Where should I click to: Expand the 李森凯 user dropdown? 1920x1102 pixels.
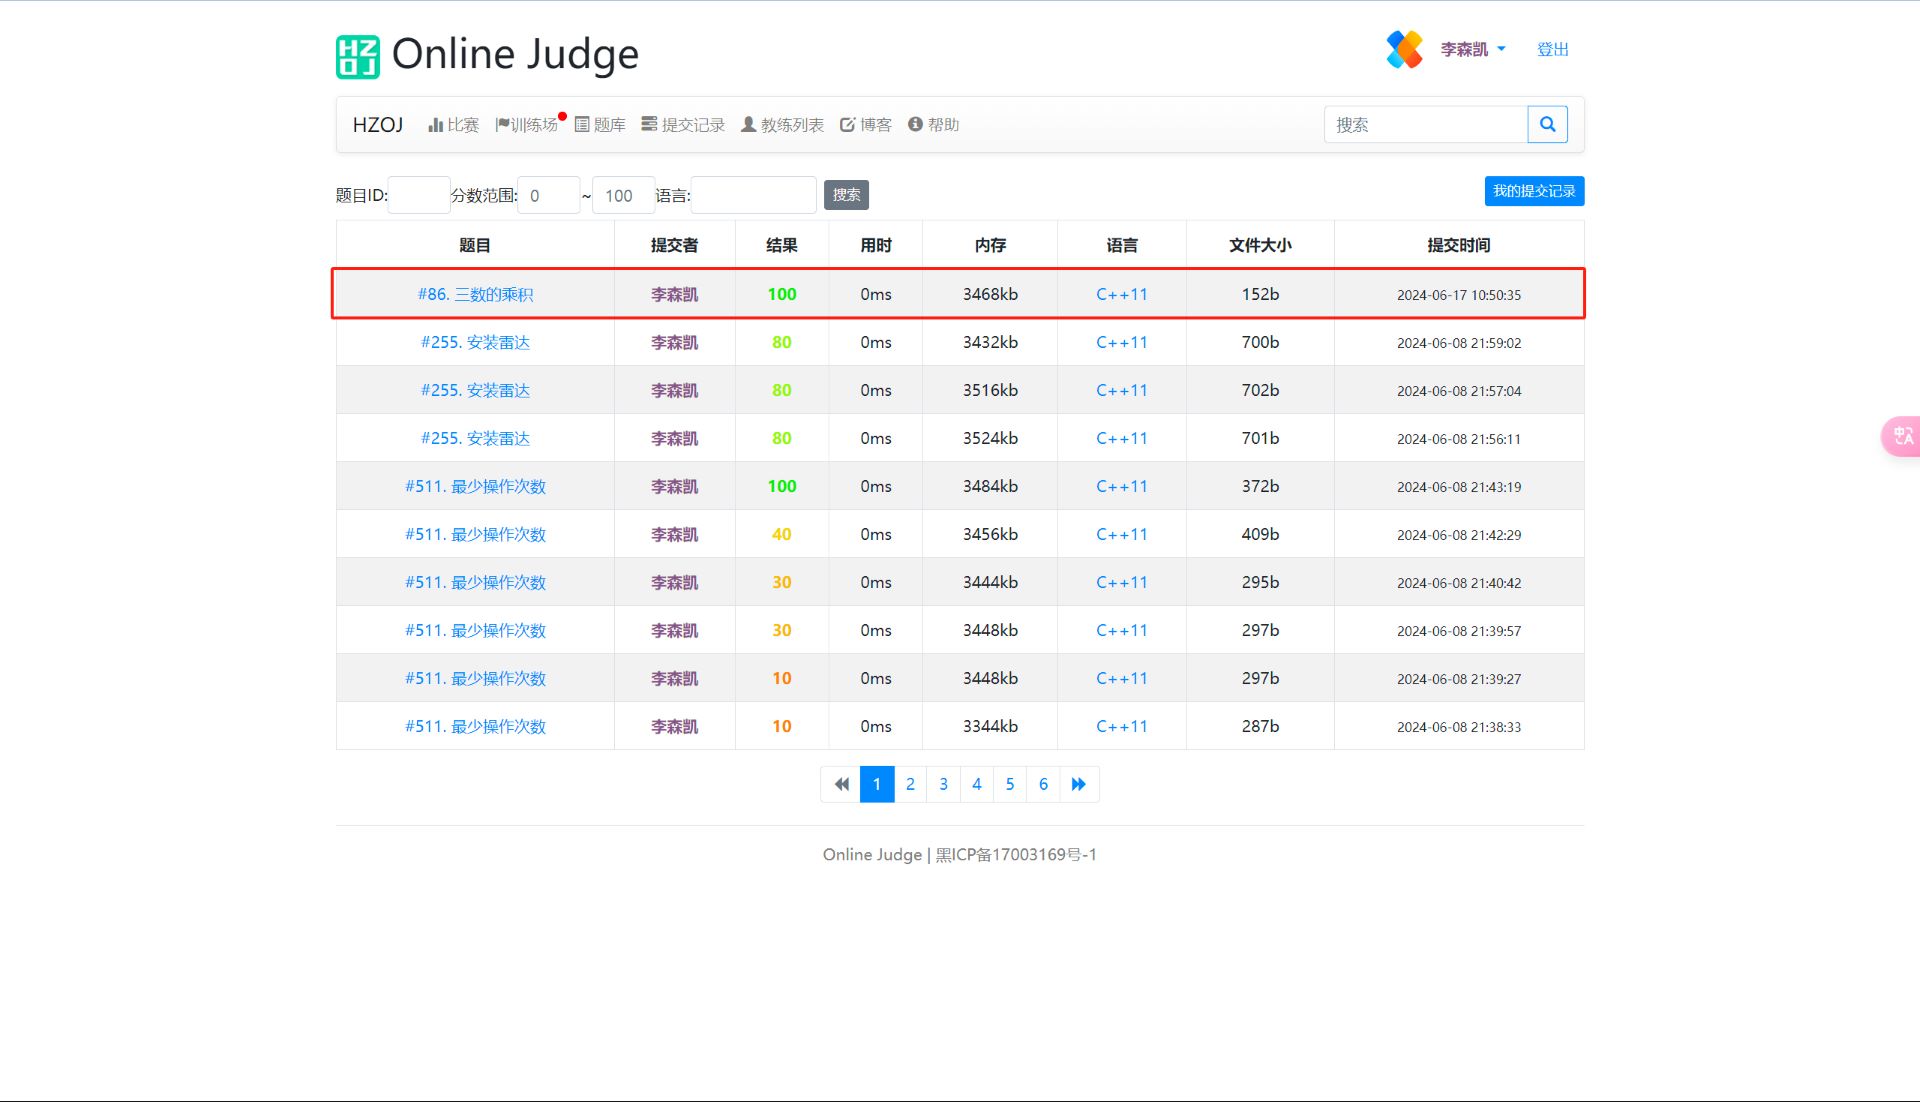pyautogui.click(x=1472, y=49)
